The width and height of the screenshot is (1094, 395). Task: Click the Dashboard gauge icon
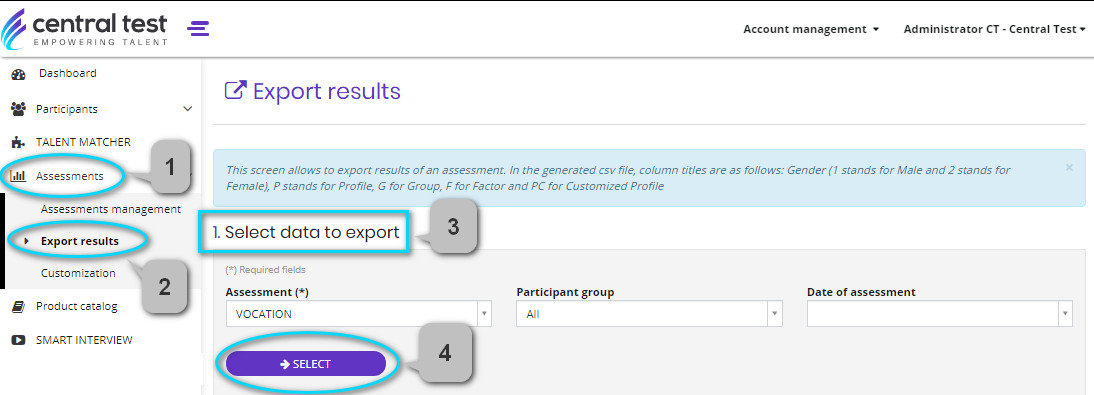19,74
